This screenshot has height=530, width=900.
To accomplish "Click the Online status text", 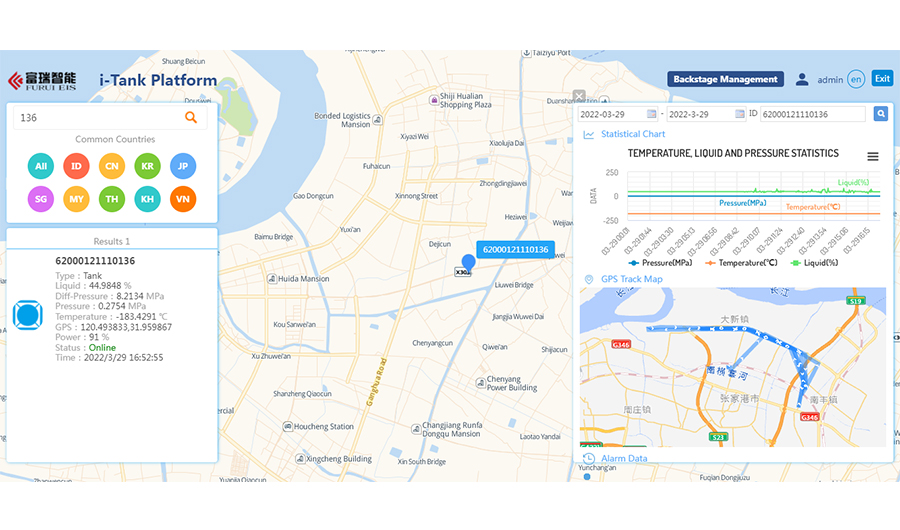I will click(102, 347).
